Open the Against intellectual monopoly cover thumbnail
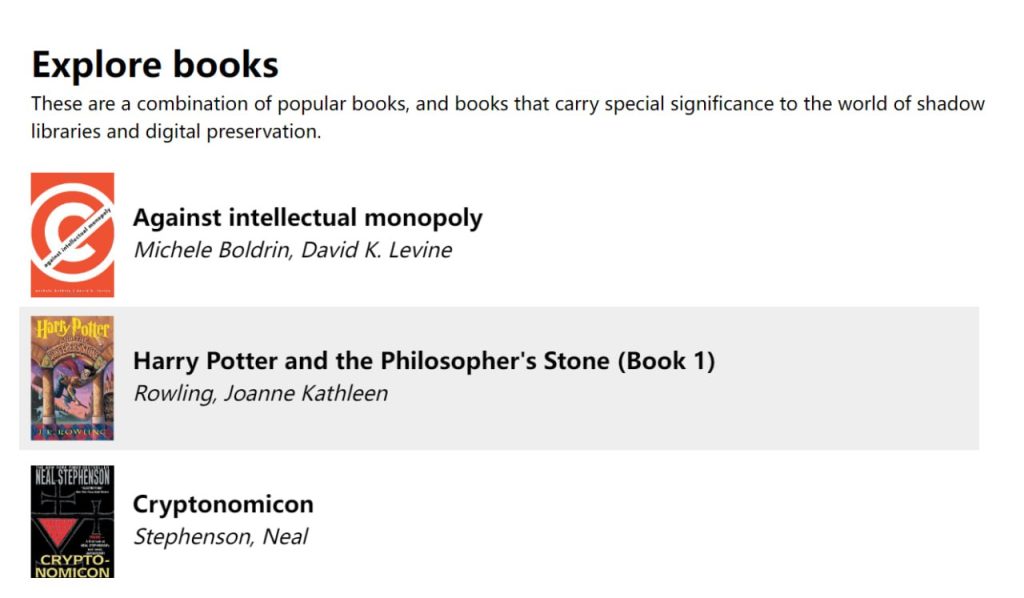 click(72, 235)
